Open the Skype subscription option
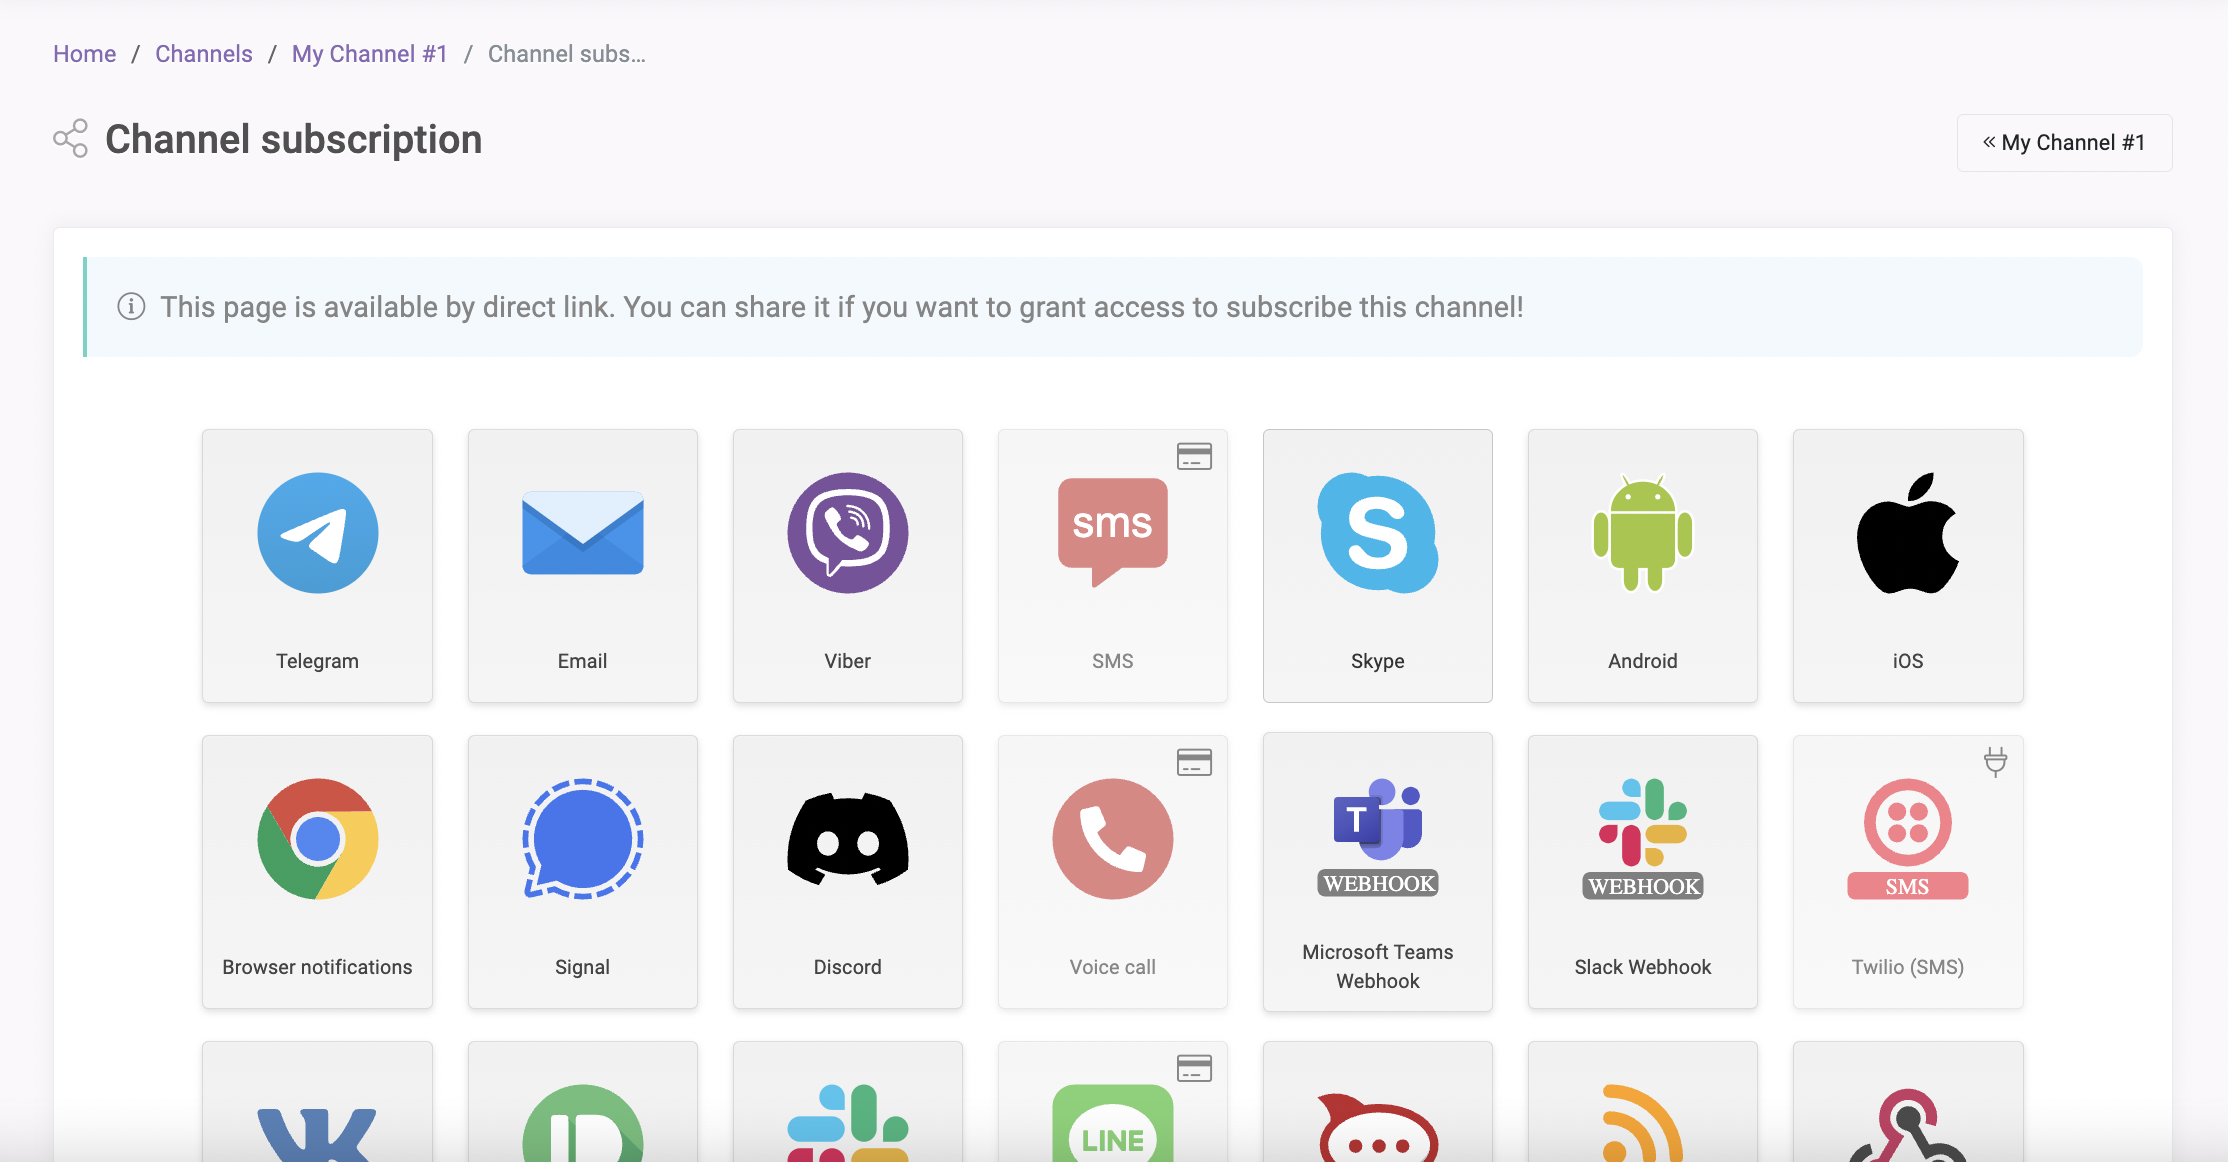 click(x=1377, y=566)
